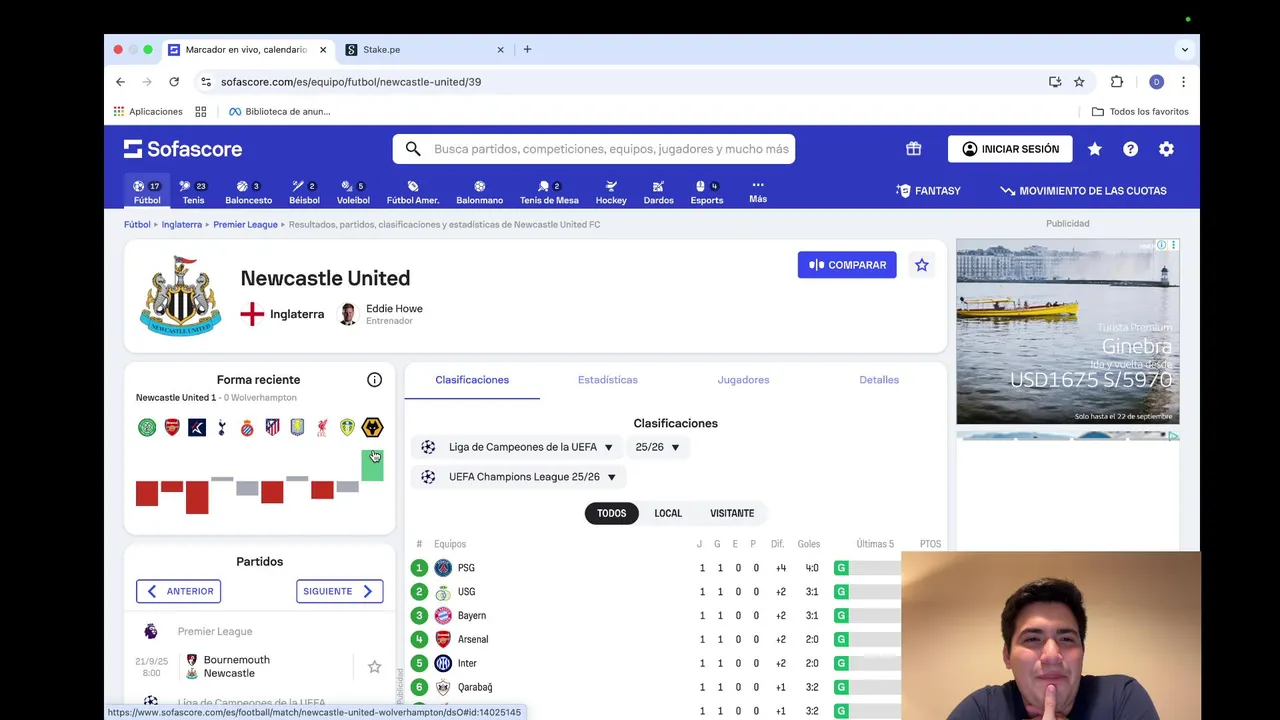Open a new browser tab
This screenshot has height=720, width=1280.
pyautogui.click(x=527, y=50)
